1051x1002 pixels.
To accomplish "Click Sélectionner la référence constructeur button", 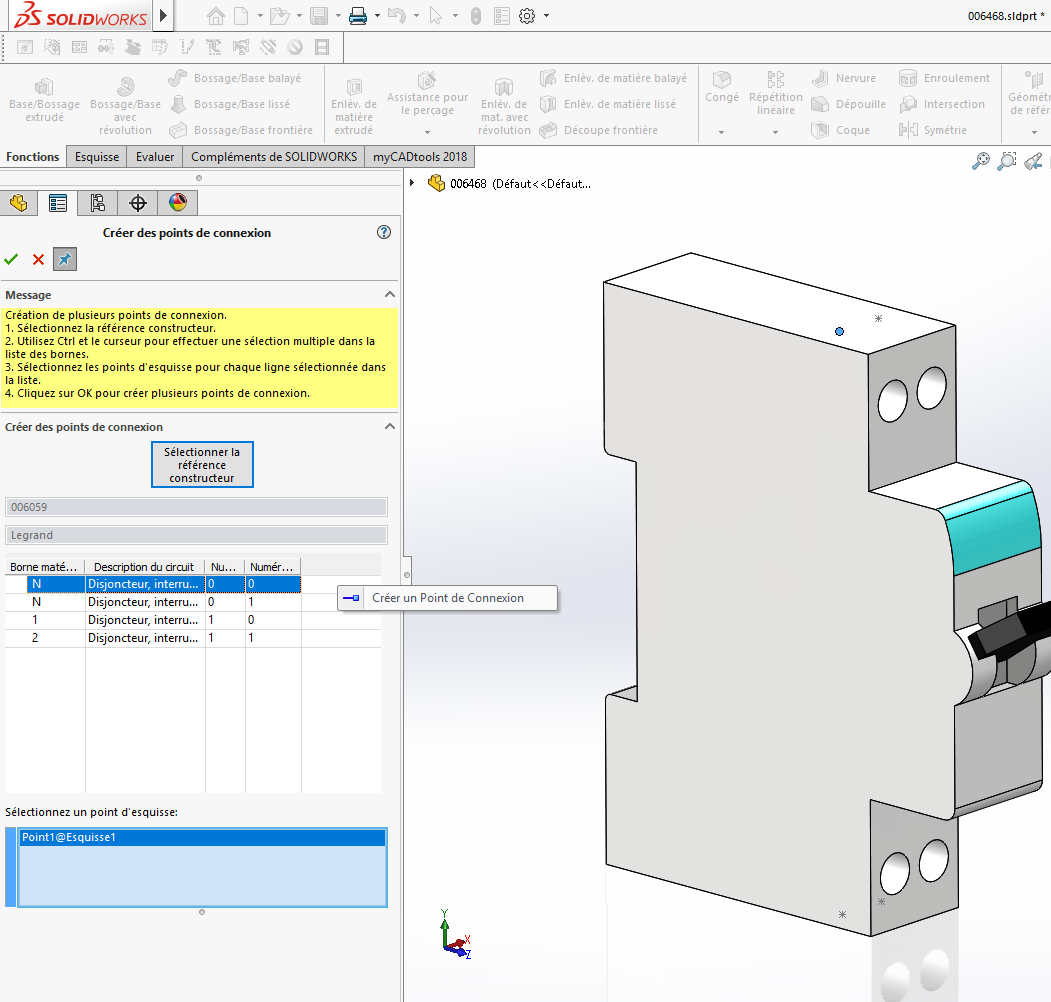I will pyautogui.click(x=202, y=464).
